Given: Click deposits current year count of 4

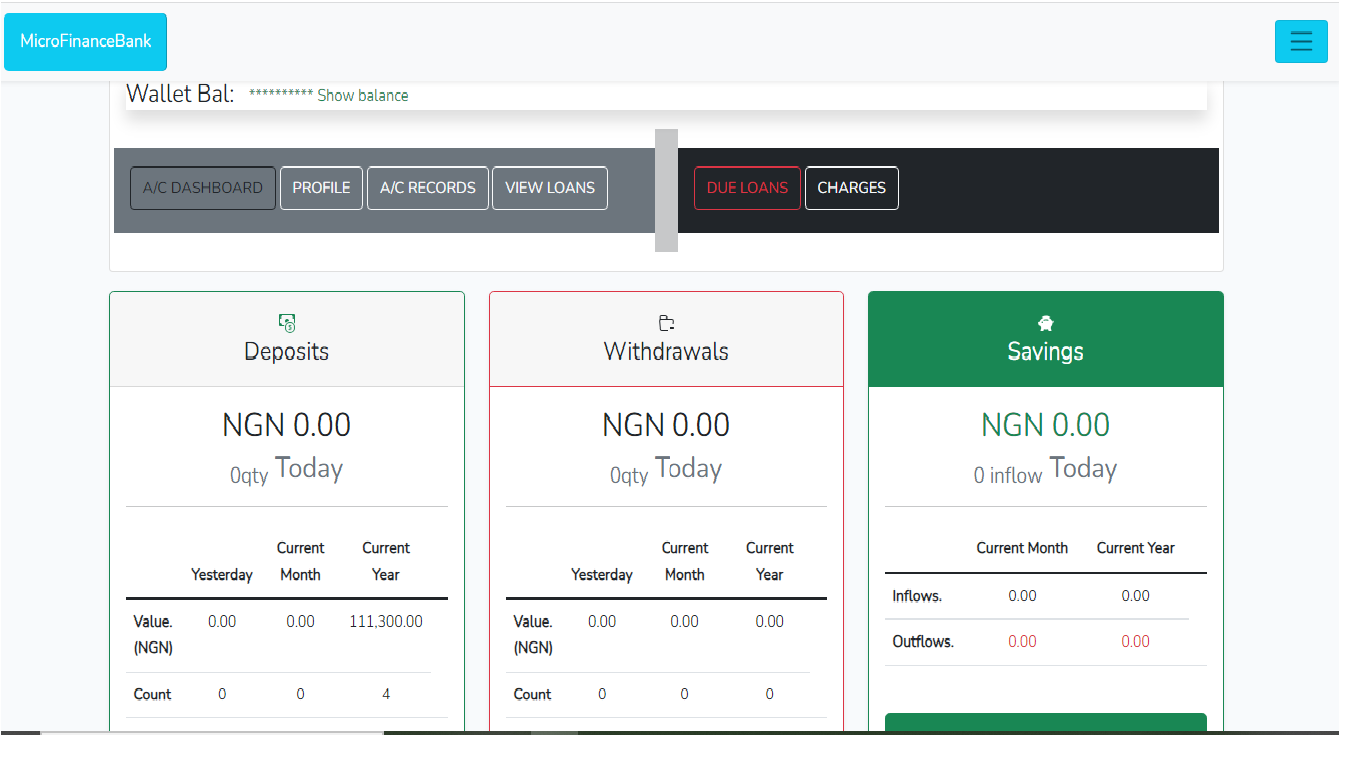Looking at the screenshot, I should click(386, 694).
